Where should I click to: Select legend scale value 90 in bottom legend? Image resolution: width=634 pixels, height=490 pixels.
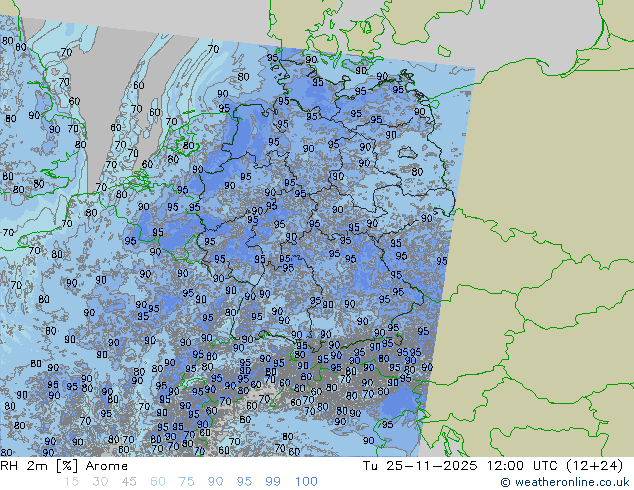point(216,482)
